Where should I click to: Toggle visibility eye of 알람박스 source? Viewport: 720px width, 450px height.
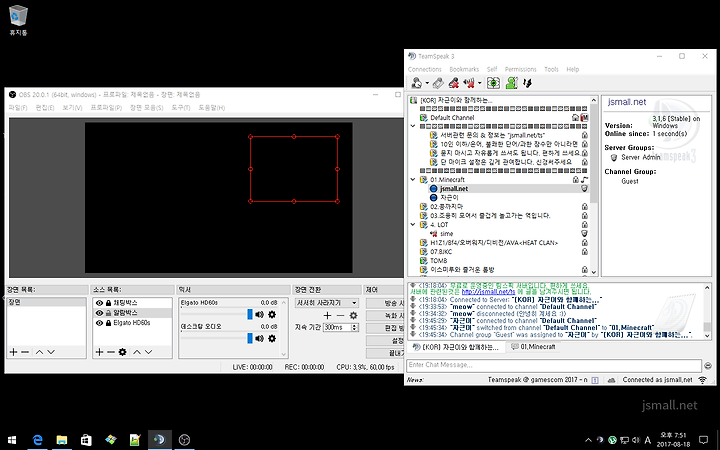pos(99,313)
